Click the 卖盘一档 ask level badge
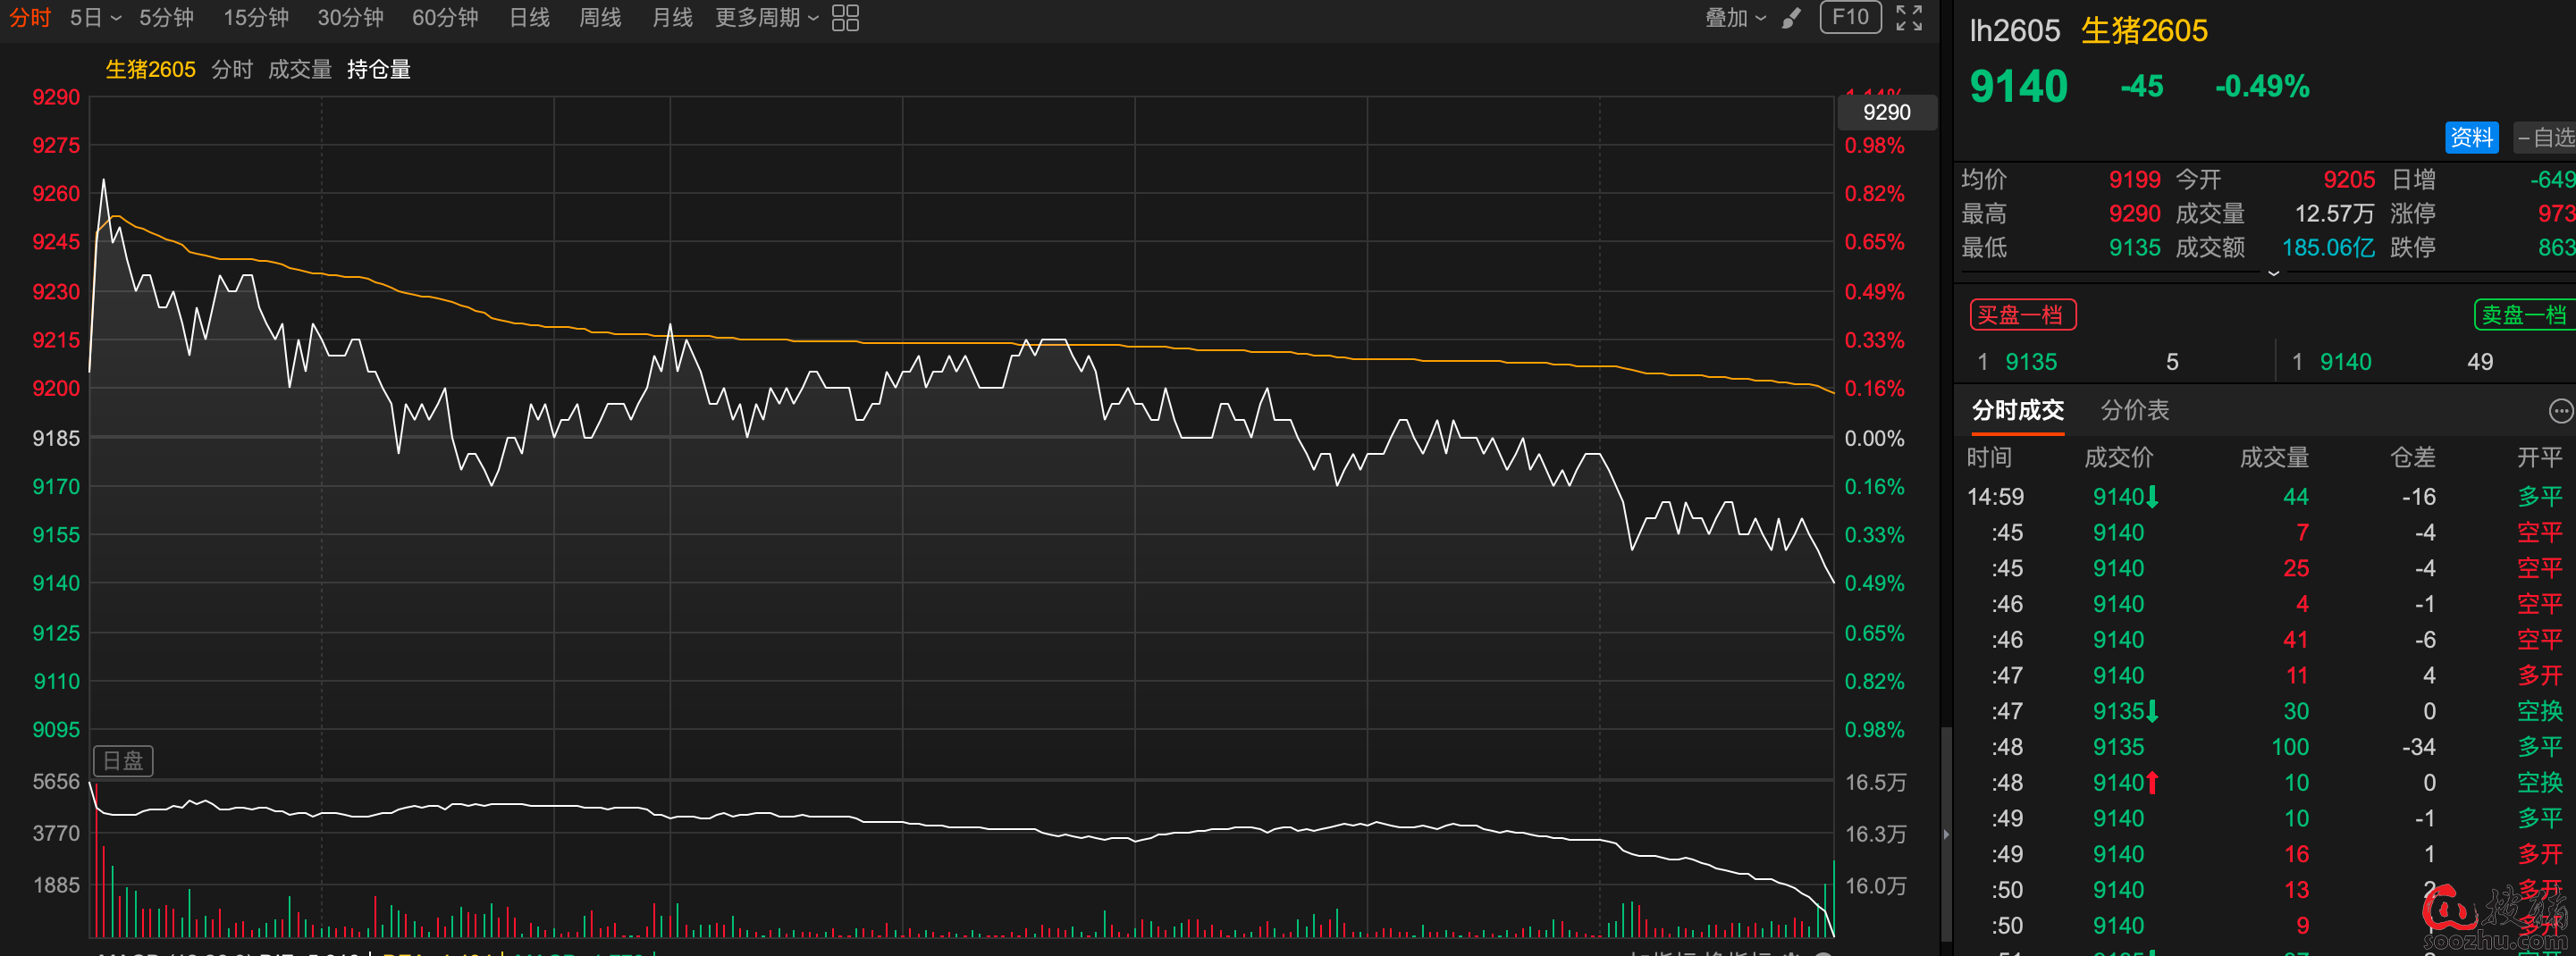This screenshot has height=956, width=2576. coord(2523,315)
